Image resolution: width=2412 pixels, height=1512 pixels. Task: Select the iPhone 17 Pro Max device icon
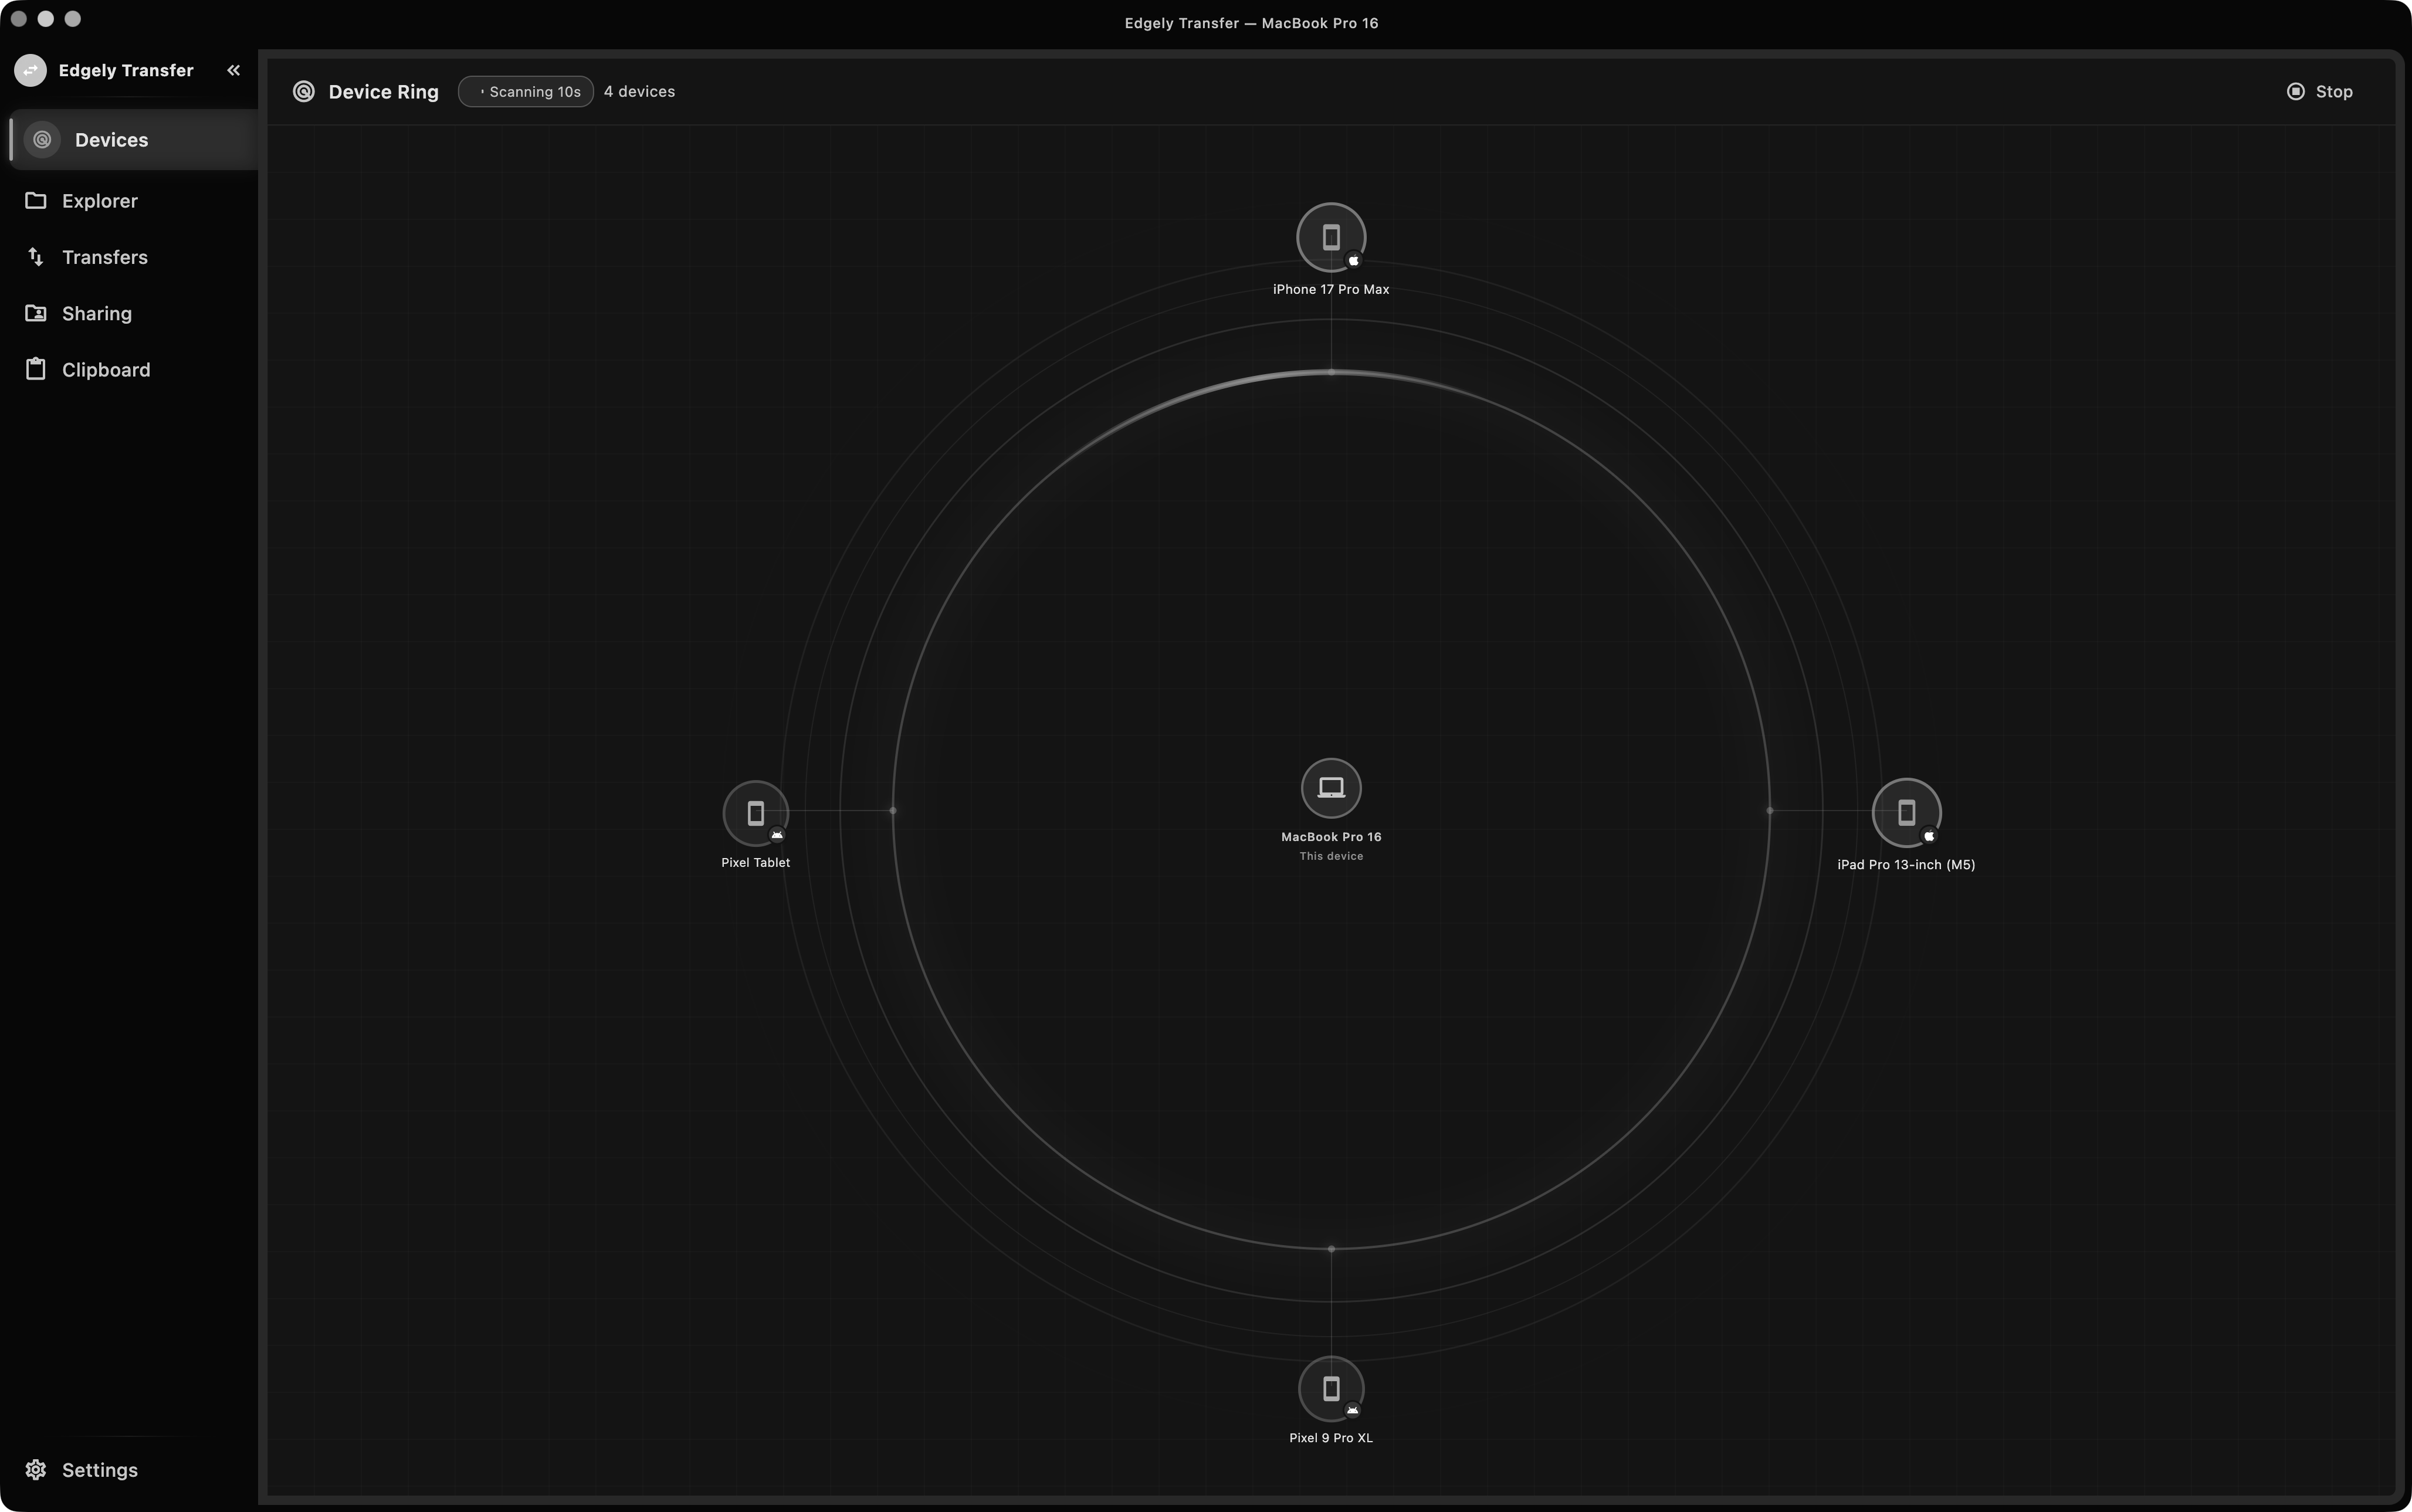pyautogui.click(x=1331, y=238)
